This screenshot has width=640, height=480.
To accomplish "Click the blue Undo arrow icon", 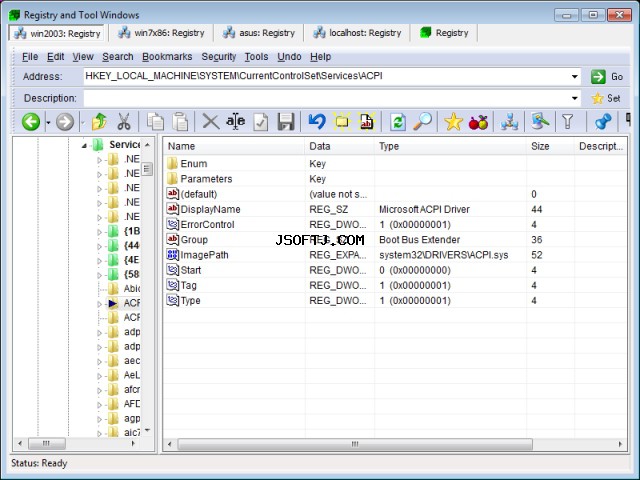I will 317,122.
